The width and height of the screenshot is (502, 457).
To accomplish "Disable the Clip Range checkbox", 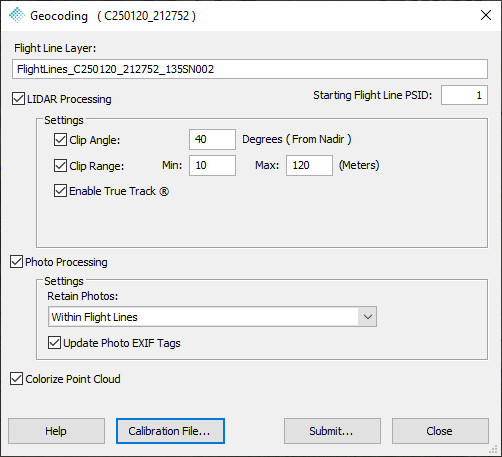I will (60, 165).
